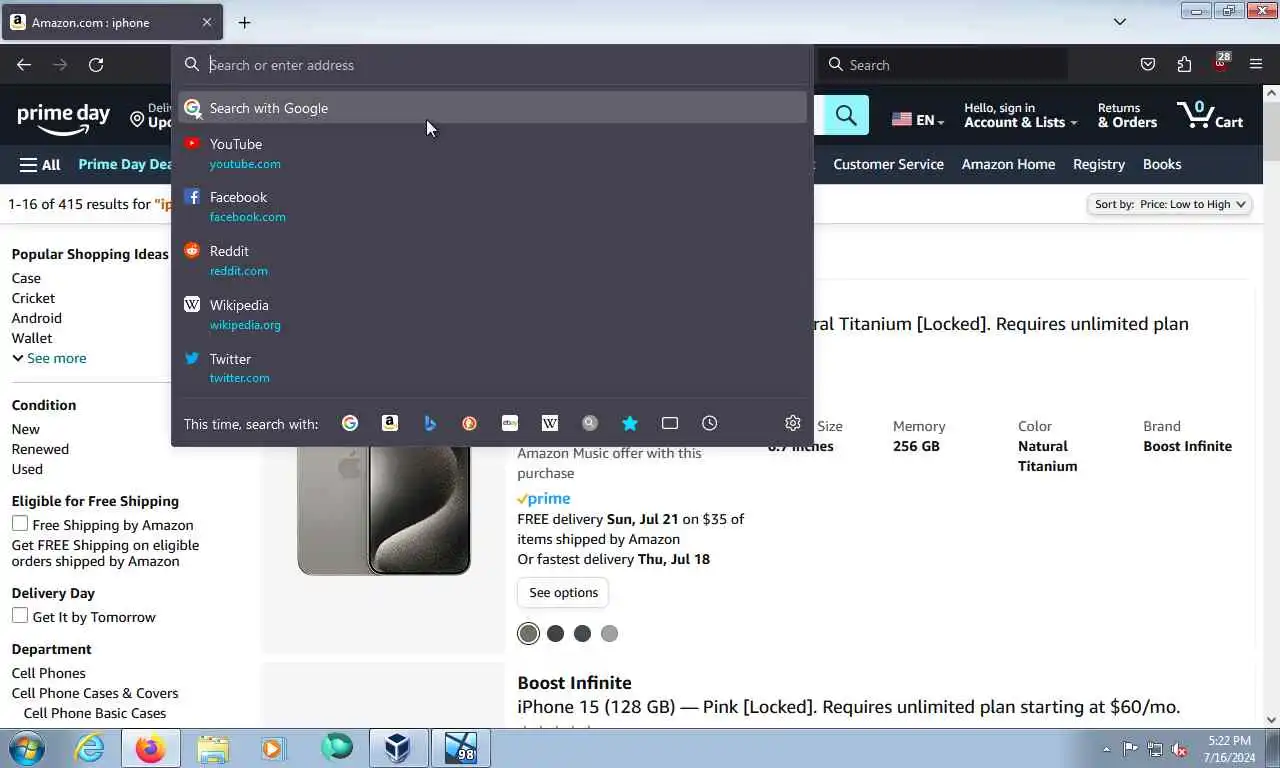
Task: Open the Extensions puzzle icon
Action: (1184, 64)
